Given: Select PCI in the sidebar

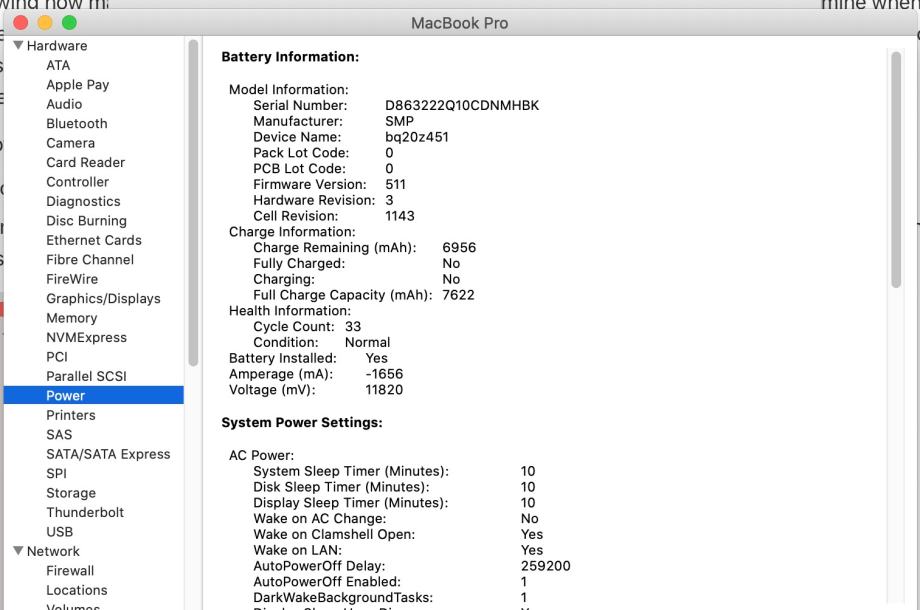Looking at the screenshot, I should (x=57, y=357).
